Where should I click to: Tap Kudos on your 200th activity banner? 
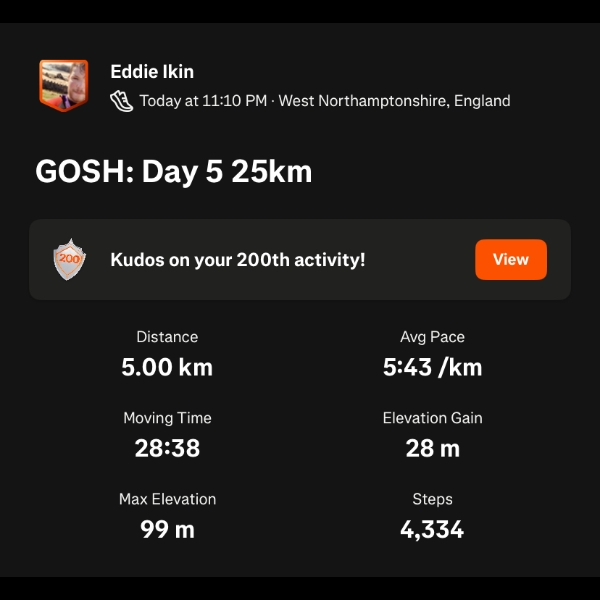point(300,259)
